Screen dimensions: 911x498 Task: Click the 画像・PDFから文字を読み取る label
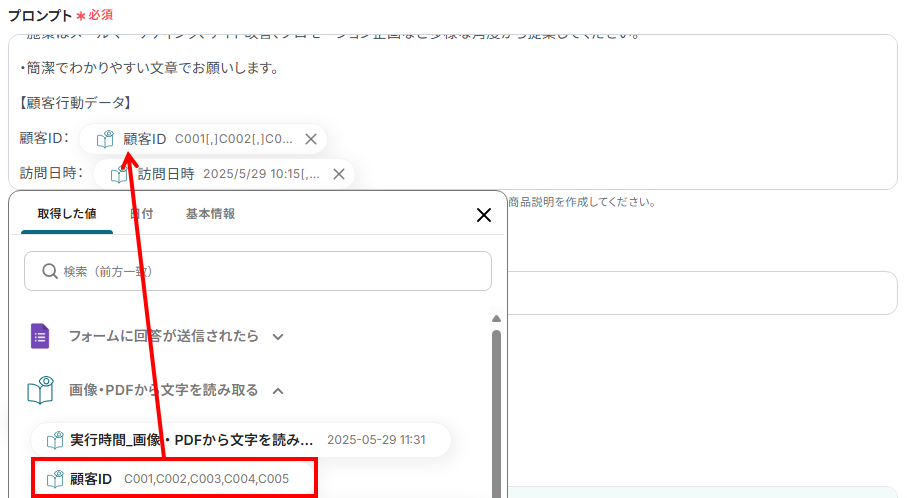[x=163, y=390]
